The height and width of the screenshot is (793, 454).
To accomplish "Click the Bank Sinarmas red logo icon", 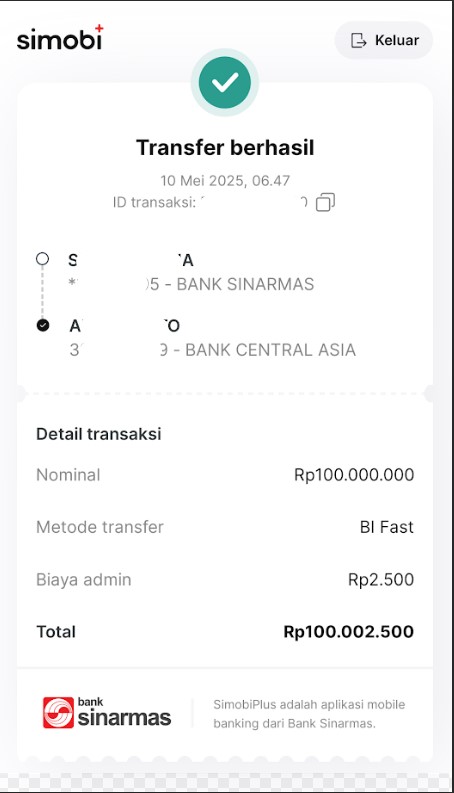I will 58,713.
